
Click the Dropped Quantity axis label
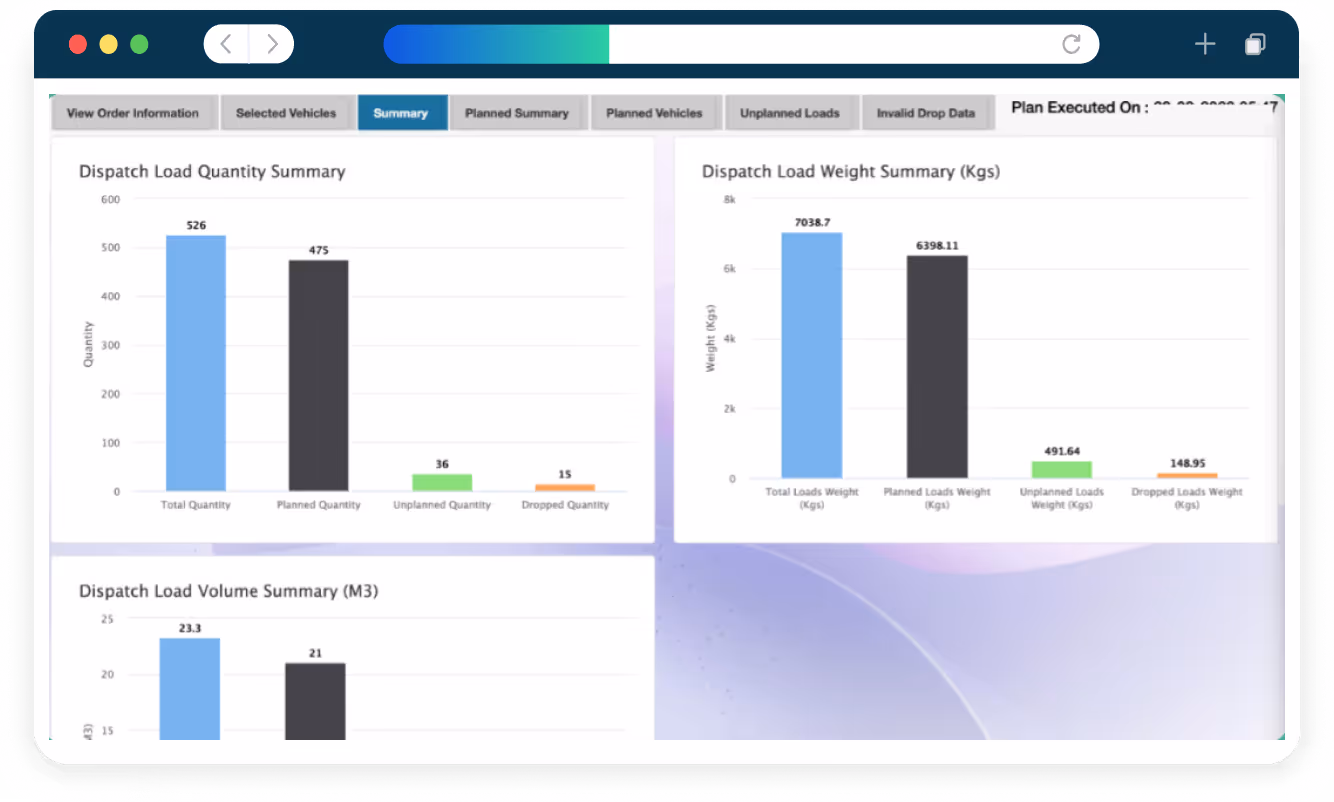pyautogui.click(x=565, y=505)
